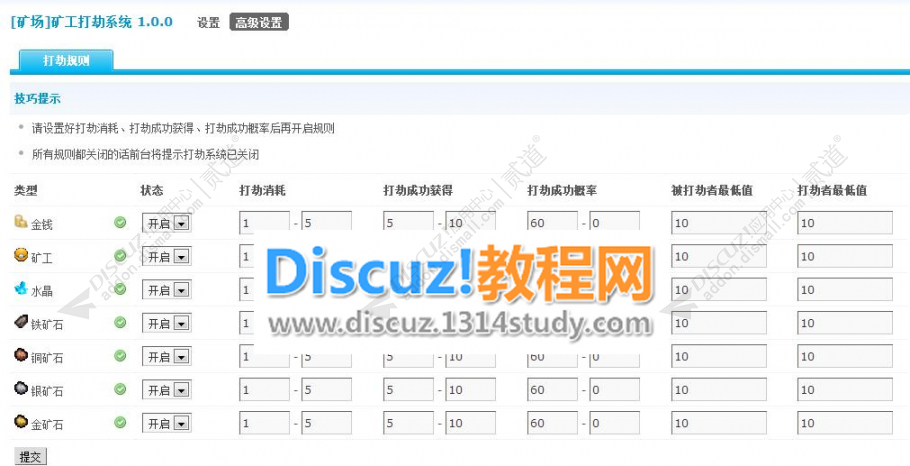Open the 状态 dropdown for 水晶

pos(167,290)
